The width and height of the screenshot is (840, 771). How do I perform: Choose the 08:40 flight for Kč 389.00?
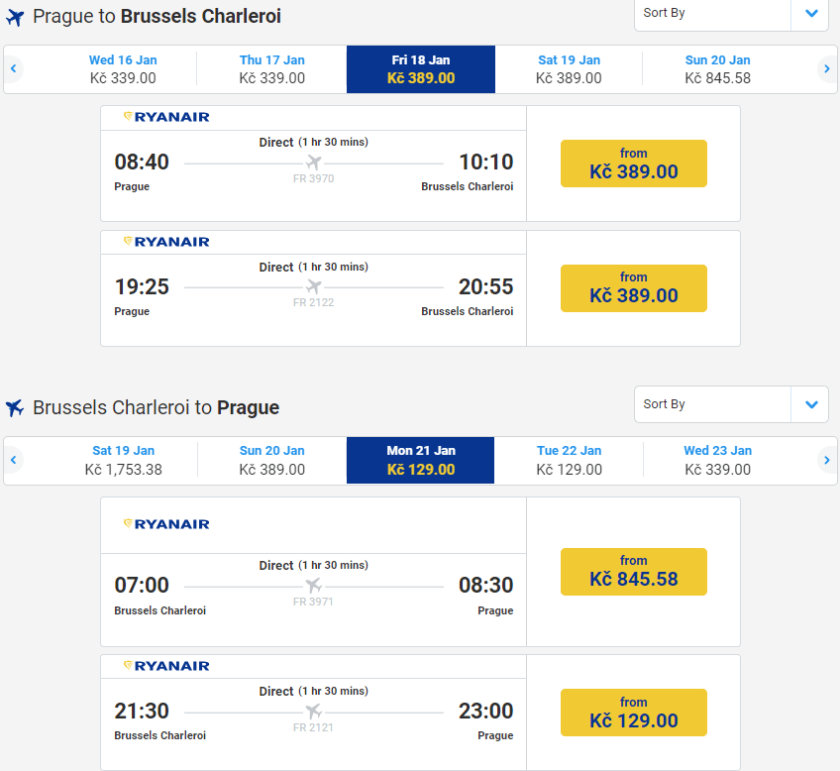(633, 163)
